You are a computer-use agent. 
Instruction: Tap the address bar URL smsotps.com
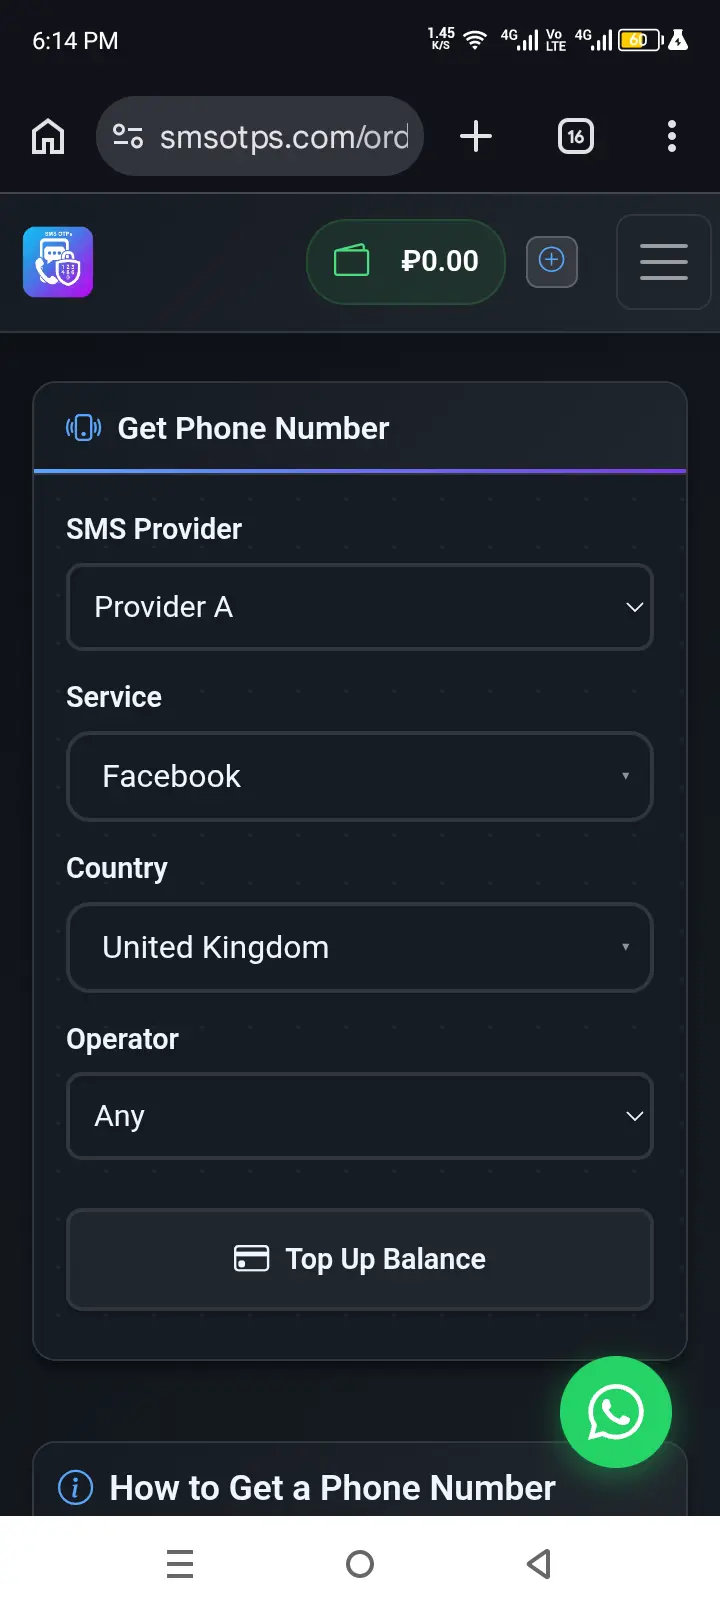pos(284,136)
